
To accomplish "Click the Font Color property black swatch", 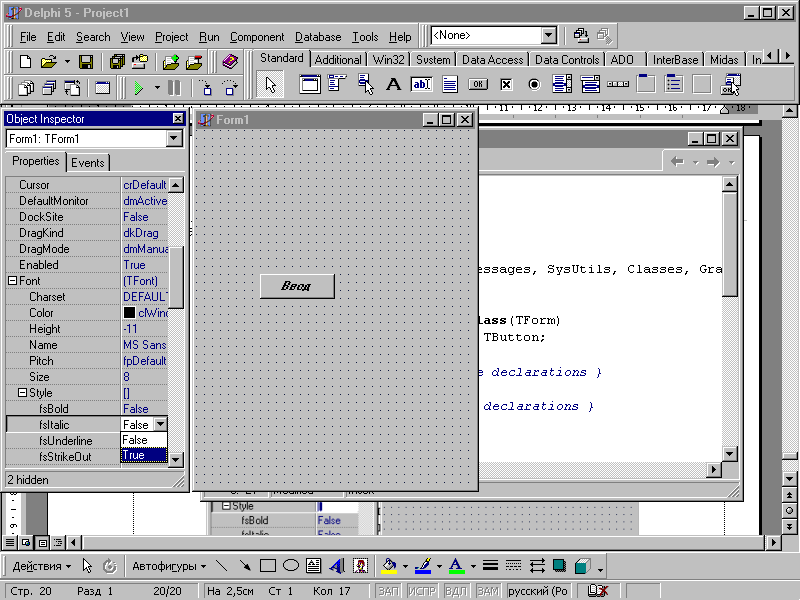I will (x=129, y=313).
